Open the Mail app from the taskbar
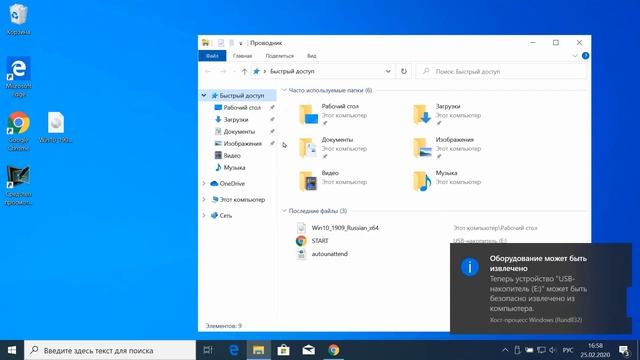The image size is (640, 360). click(308, 350)
